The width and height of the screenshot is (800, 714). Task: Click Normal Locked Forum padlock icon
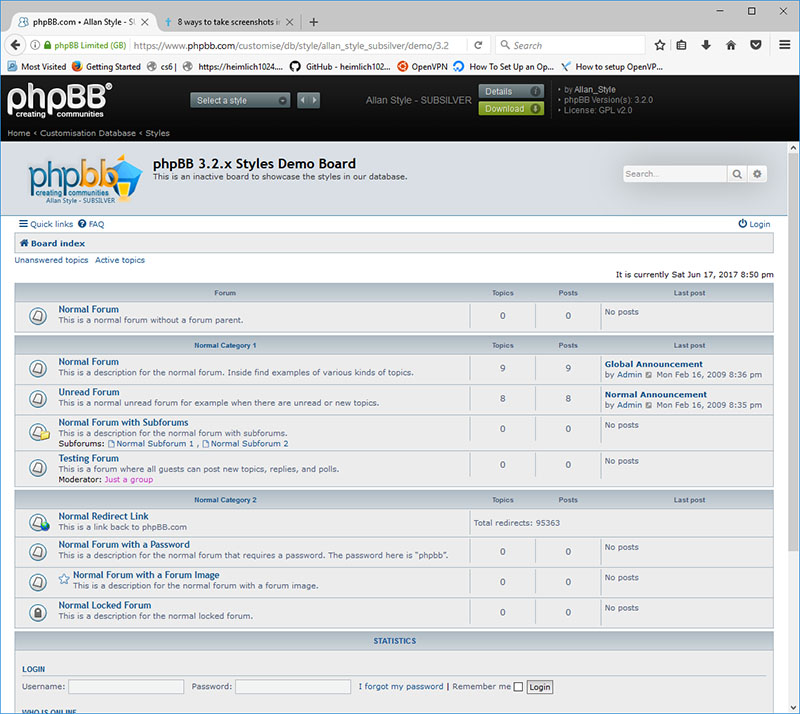[x=38, y=612]
